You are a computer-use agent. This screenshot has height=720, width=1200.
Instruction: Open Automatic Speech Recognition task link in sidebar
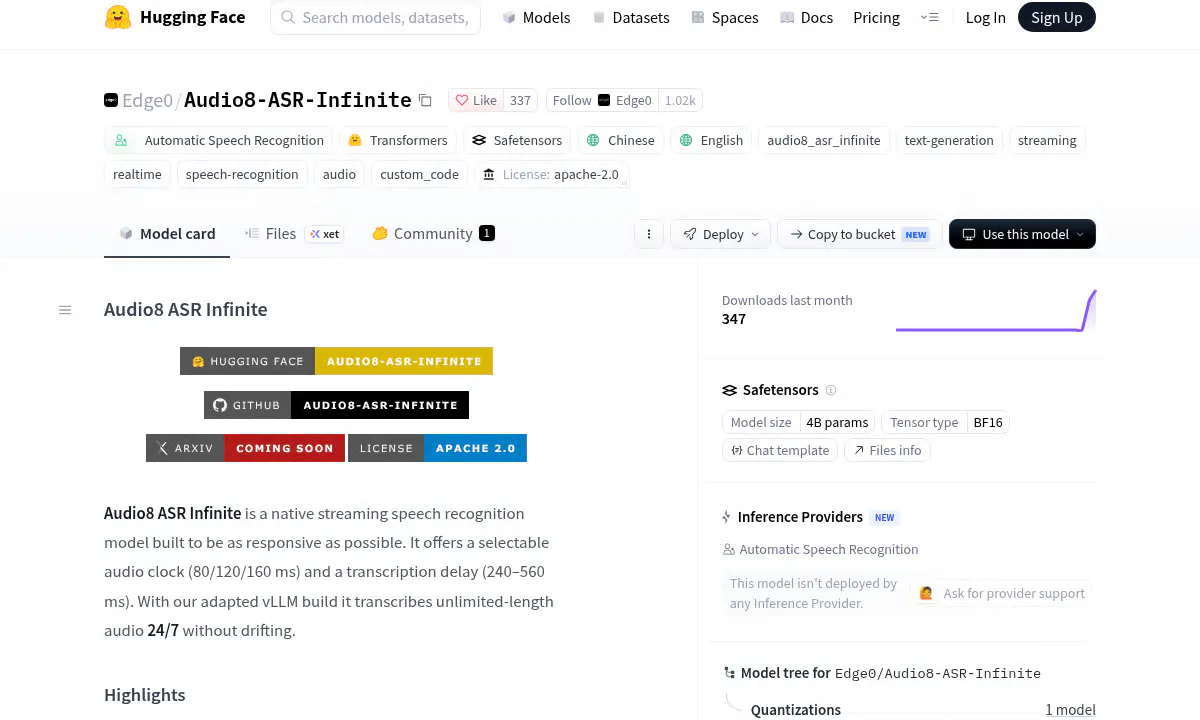click(820, 549)
